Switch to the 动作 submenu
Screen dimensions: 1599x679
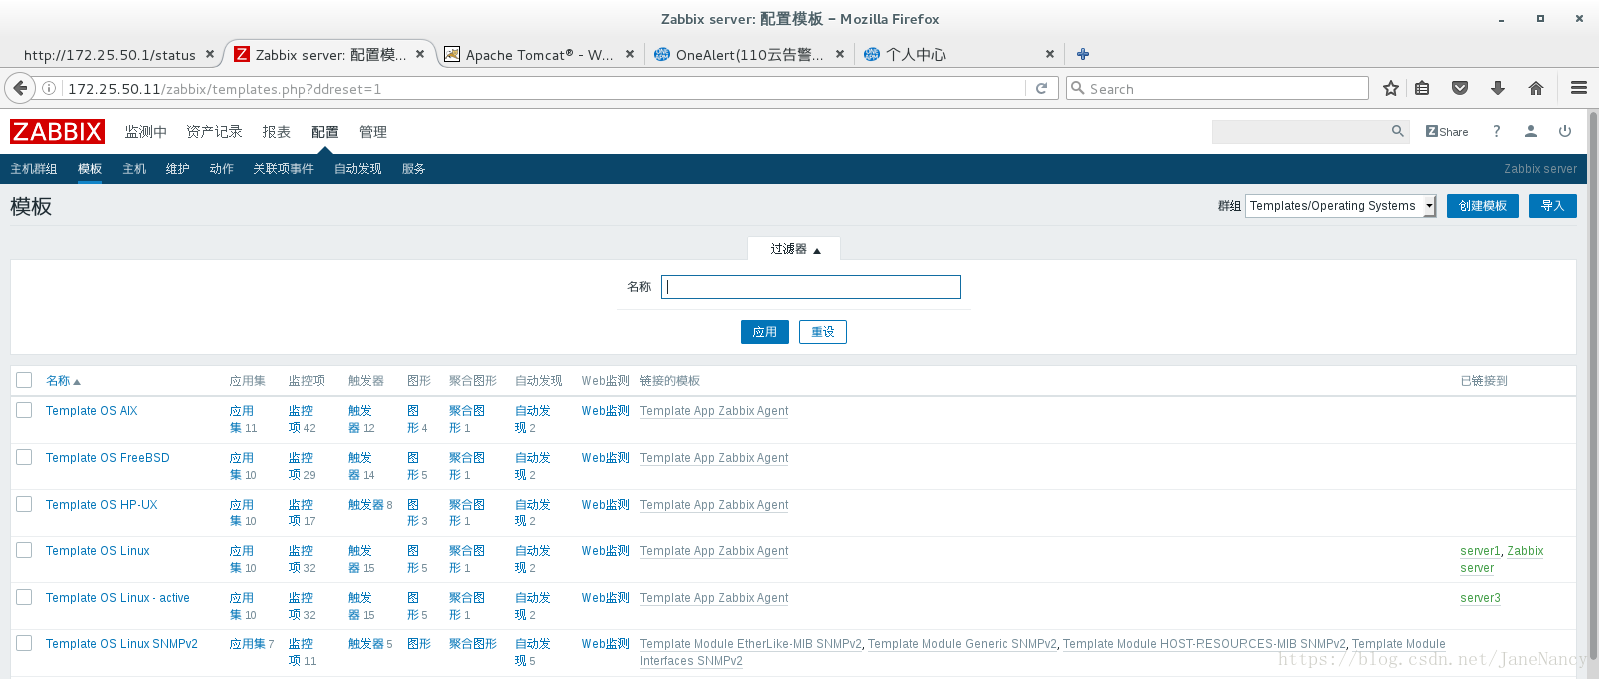[221, 169]
